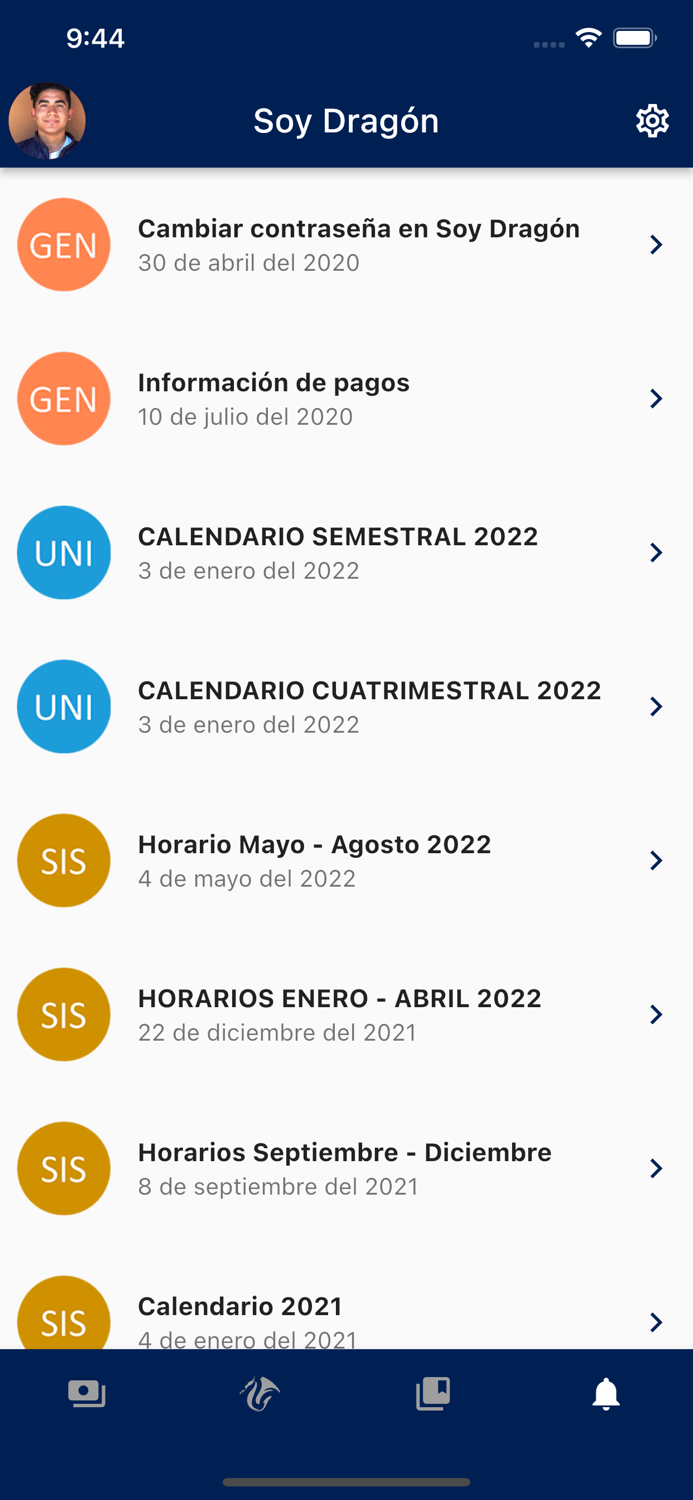Viewport: 693px width, 1500px height.
Task: Expand Horarios Septiembre - Diciembre with chevron
Action: point(657,1168)
